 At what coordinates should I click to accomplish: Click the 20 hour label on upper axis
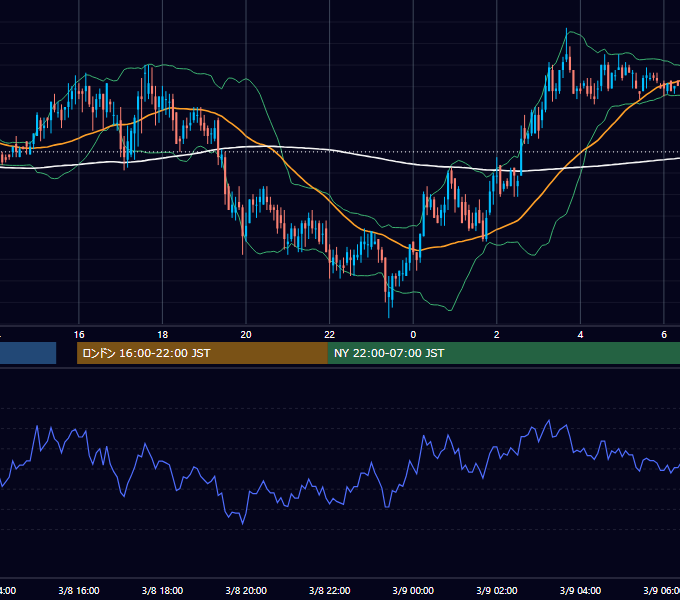click(x=246, y=335)
